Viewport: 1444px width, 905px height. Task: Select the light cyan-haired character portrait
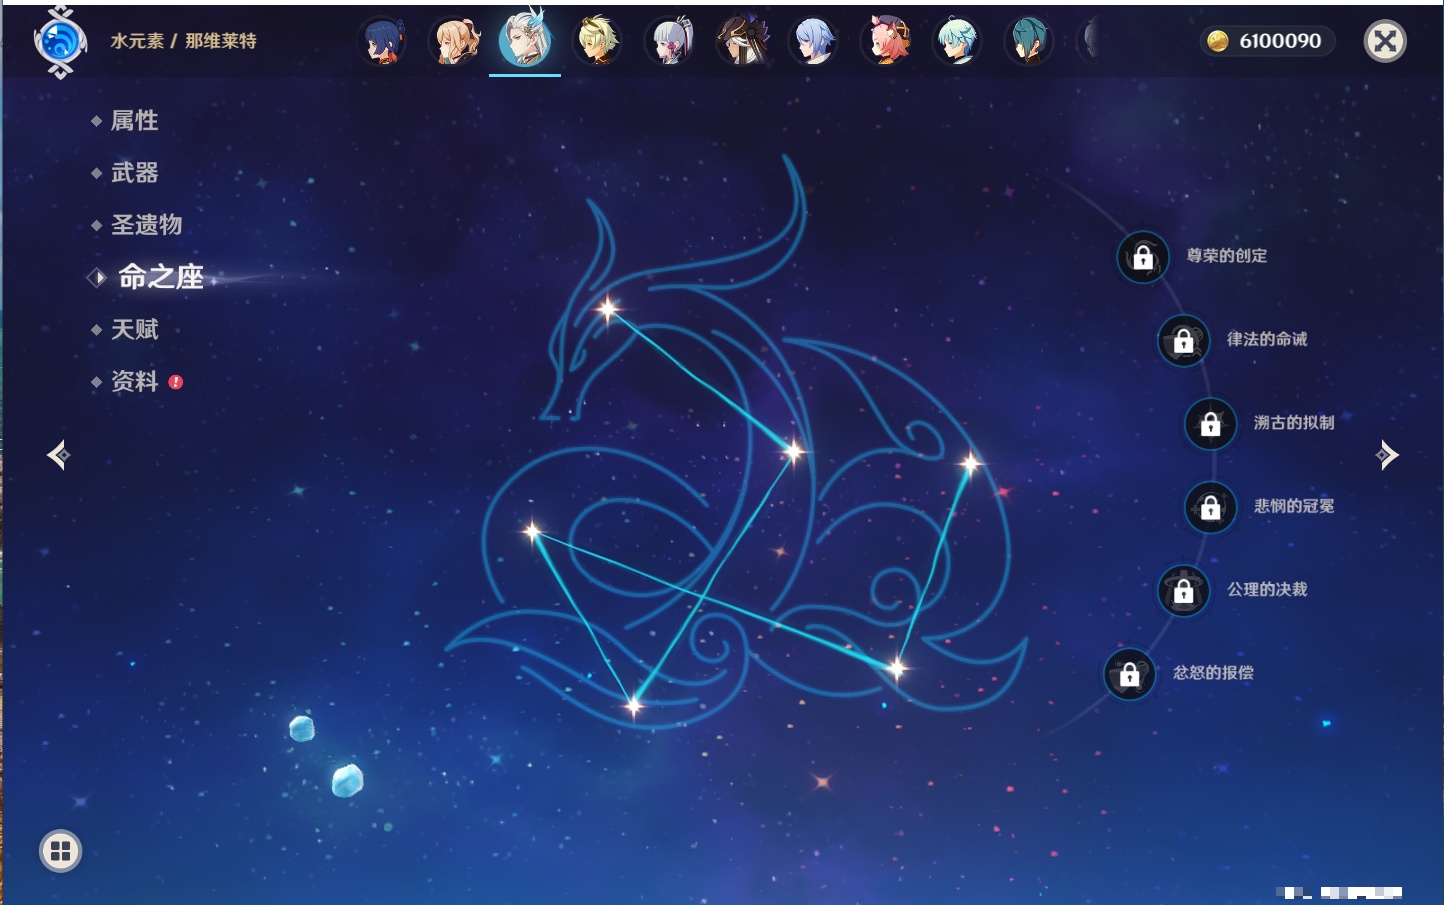[957, 42]
